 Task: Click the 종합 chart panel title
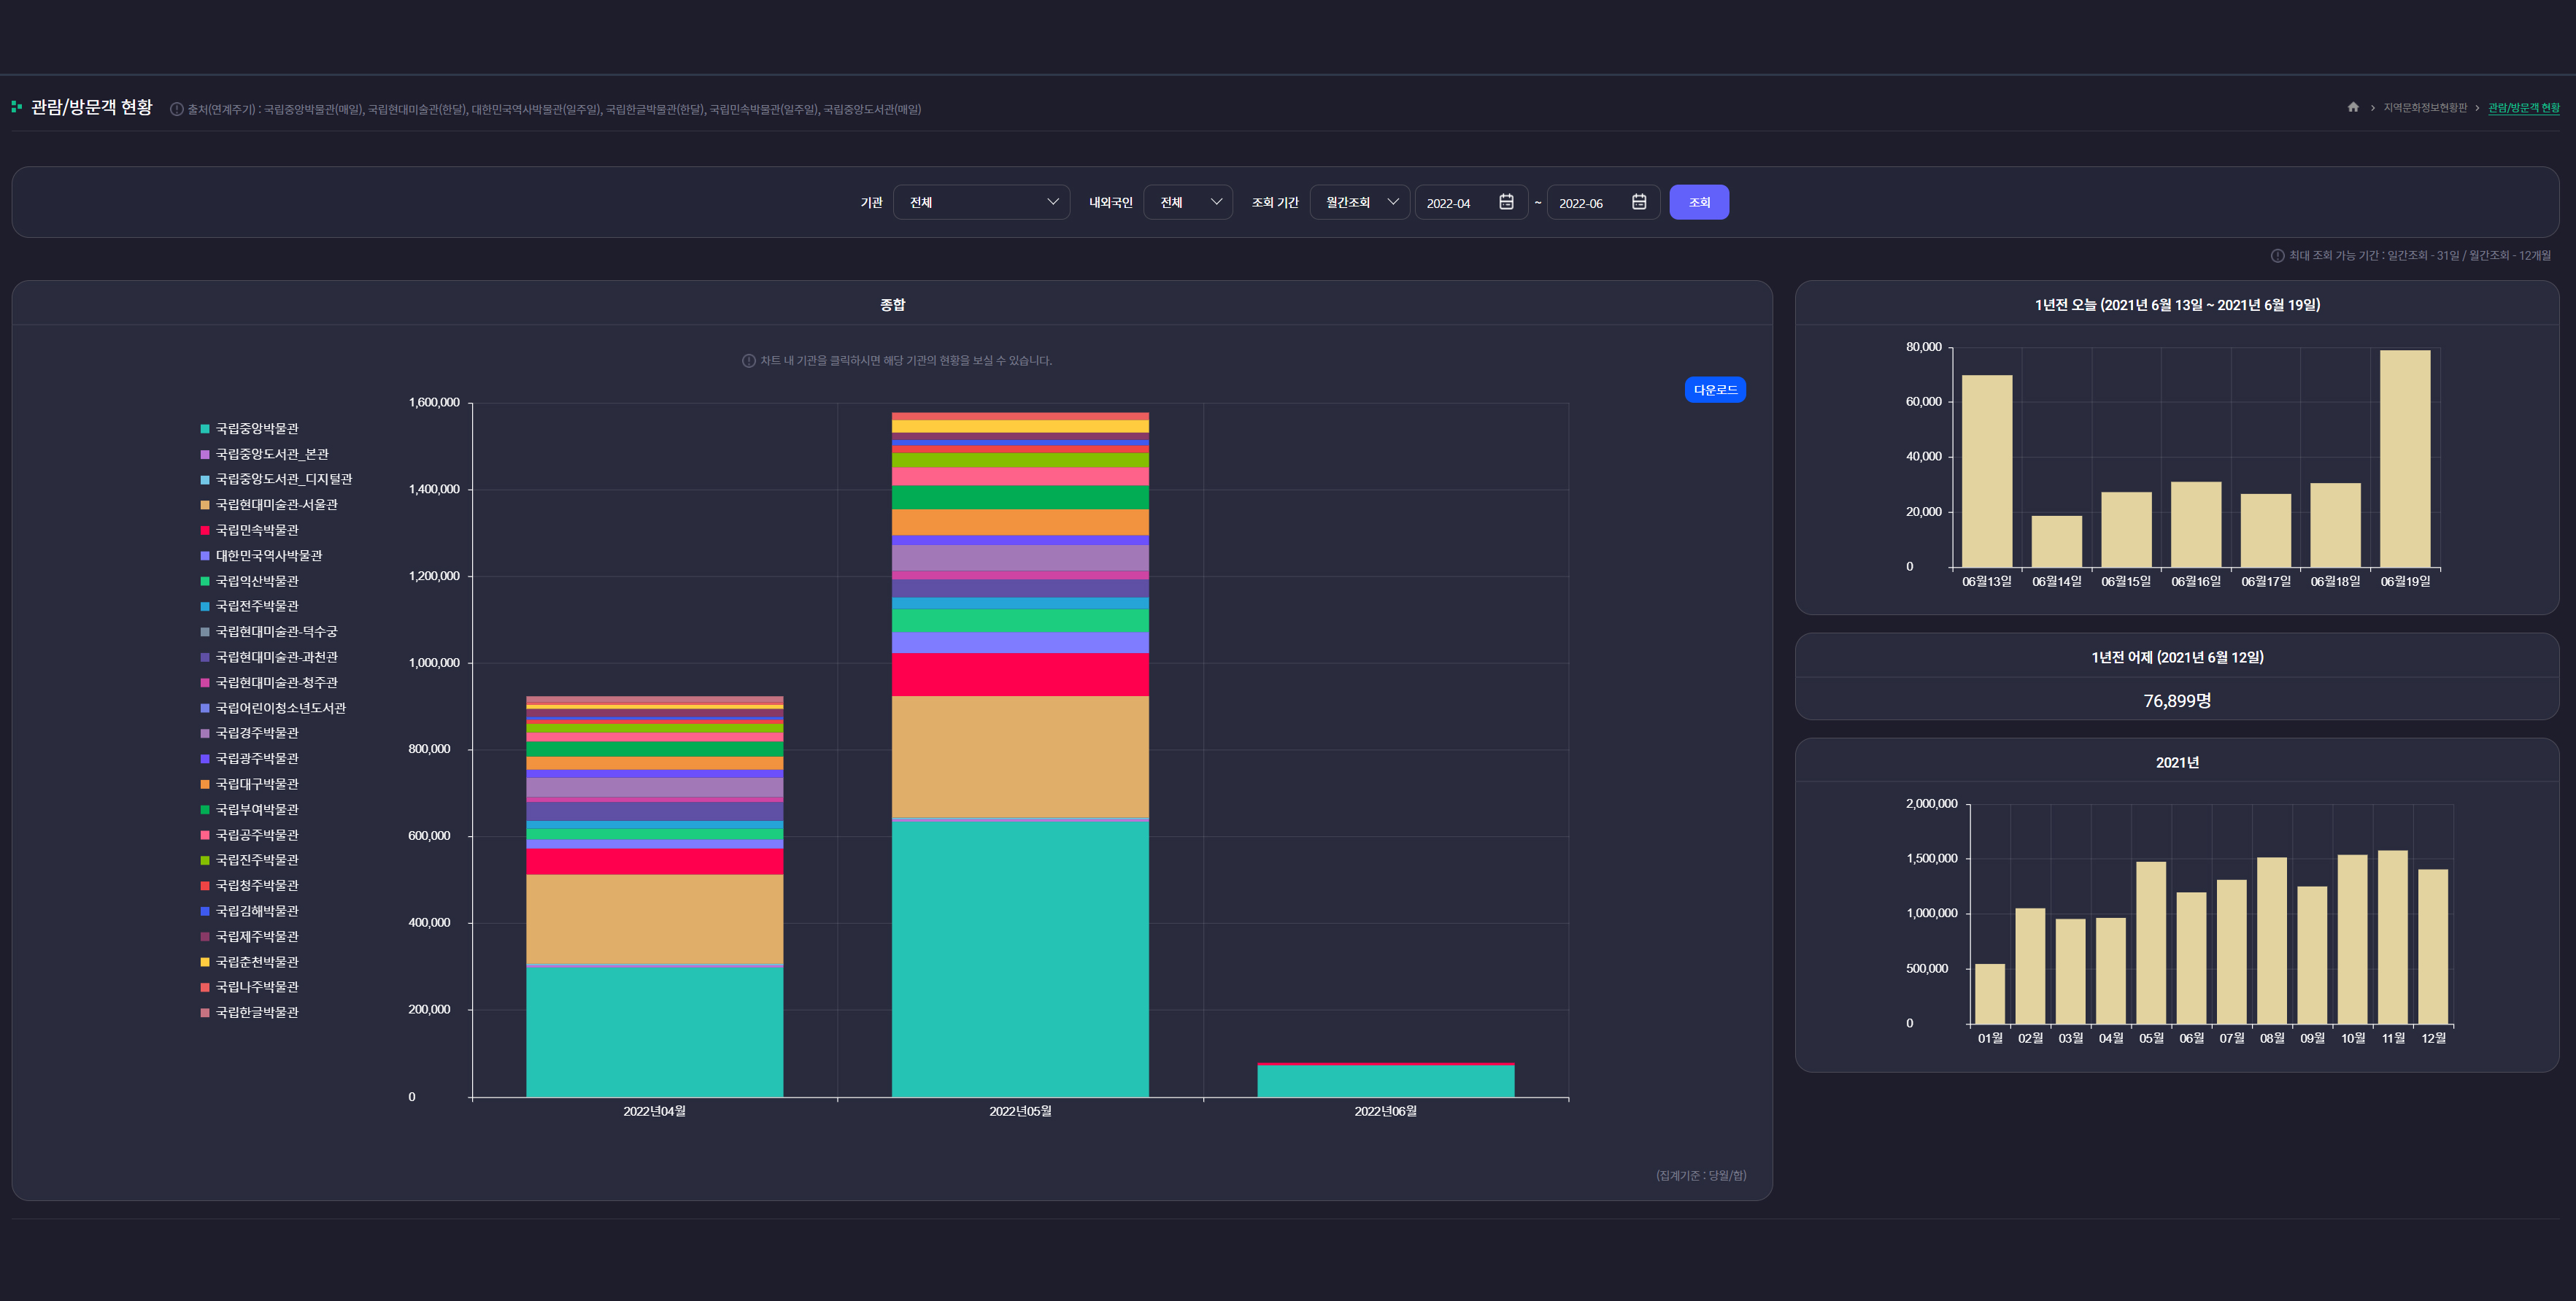892,305
